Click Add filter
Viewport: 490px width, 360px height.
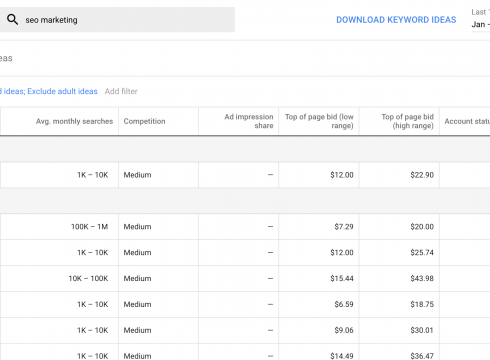click(121, 91)
